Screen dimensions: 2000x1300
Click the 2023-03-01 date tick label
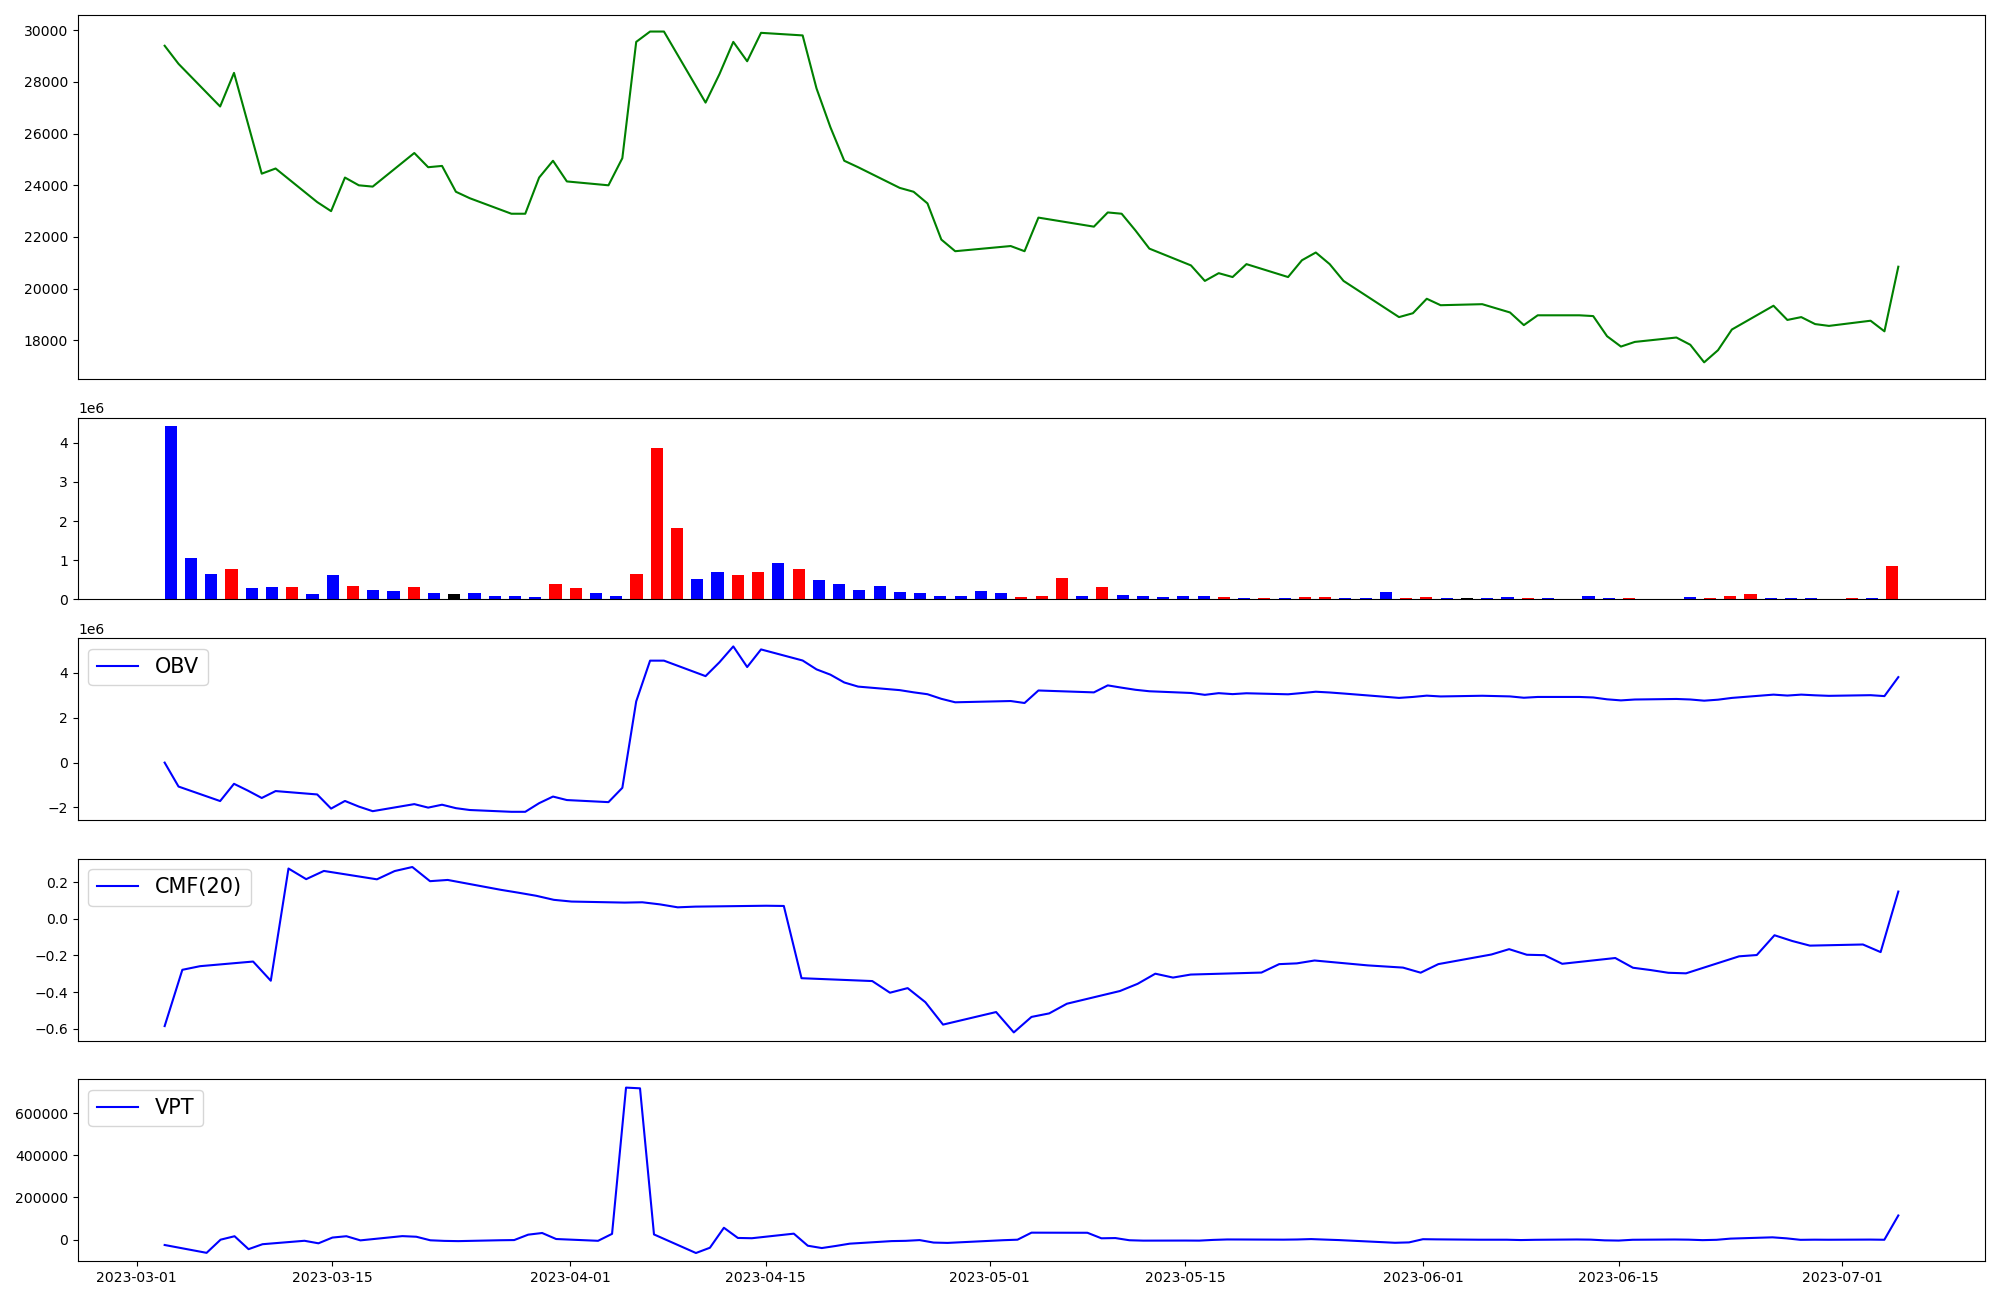[136, 1277]
